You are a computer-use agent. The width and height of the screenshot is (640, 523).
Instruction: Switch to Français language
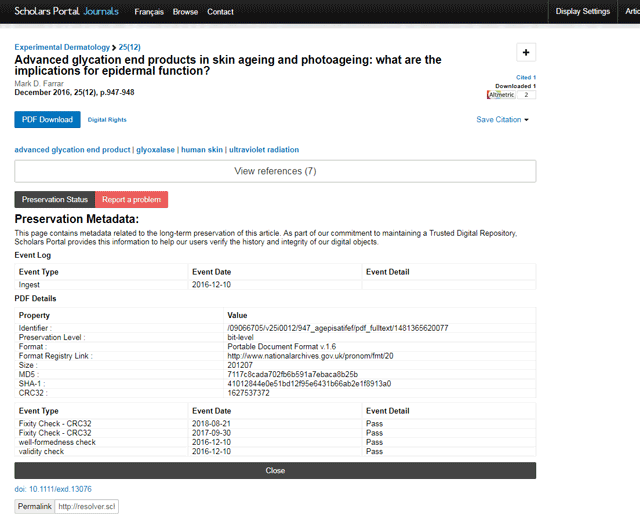(149, 12)
